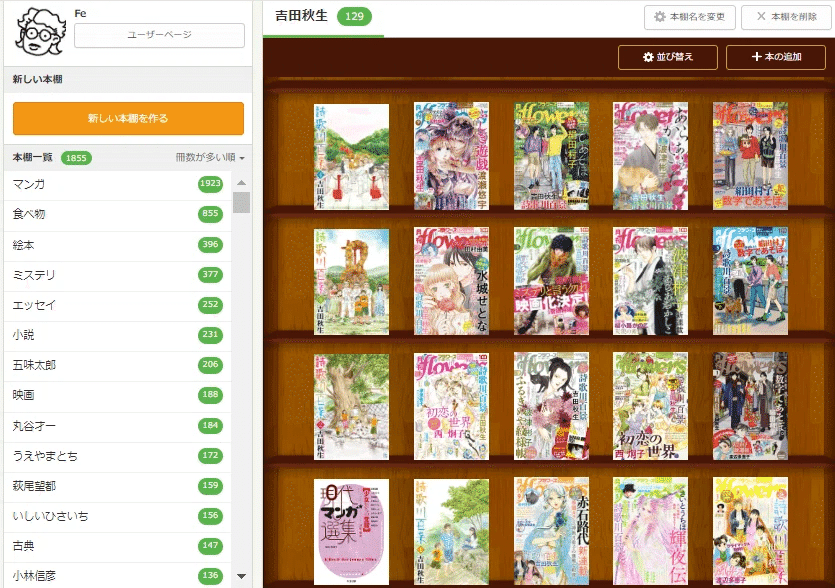Open the 映画 bookshelf row
The height and width of the screenshot is (588, 835).
tap(118, 395)
